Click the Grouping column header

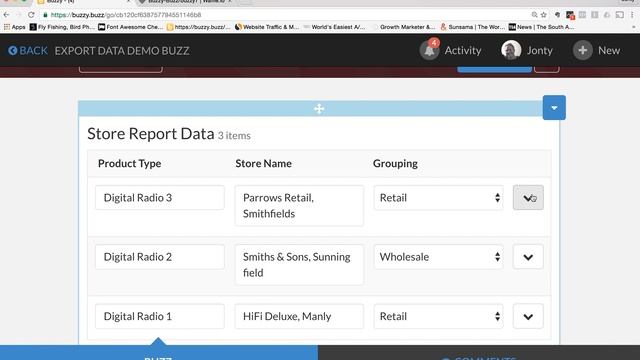395,163
